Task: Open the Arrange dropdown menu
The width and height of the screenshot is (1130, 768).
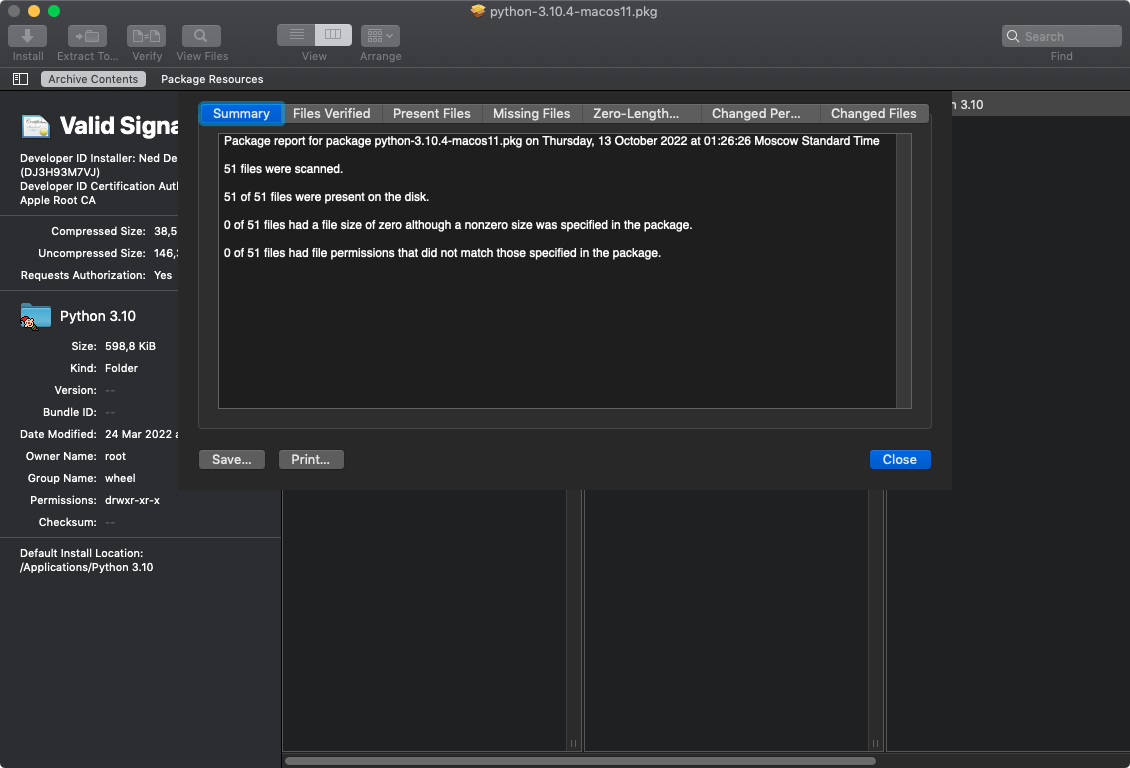Action: click(380, 36)
